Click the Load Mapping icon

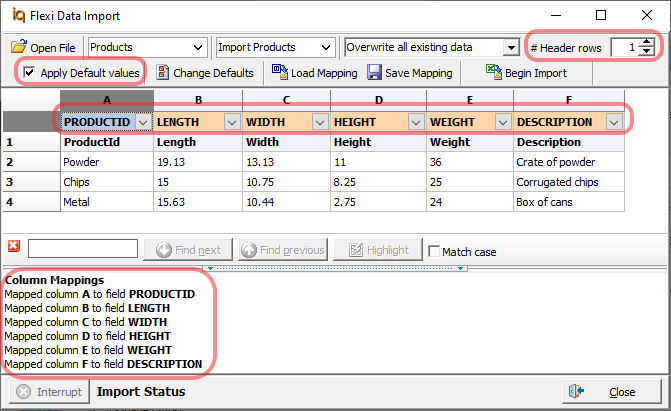pos(280,72)
